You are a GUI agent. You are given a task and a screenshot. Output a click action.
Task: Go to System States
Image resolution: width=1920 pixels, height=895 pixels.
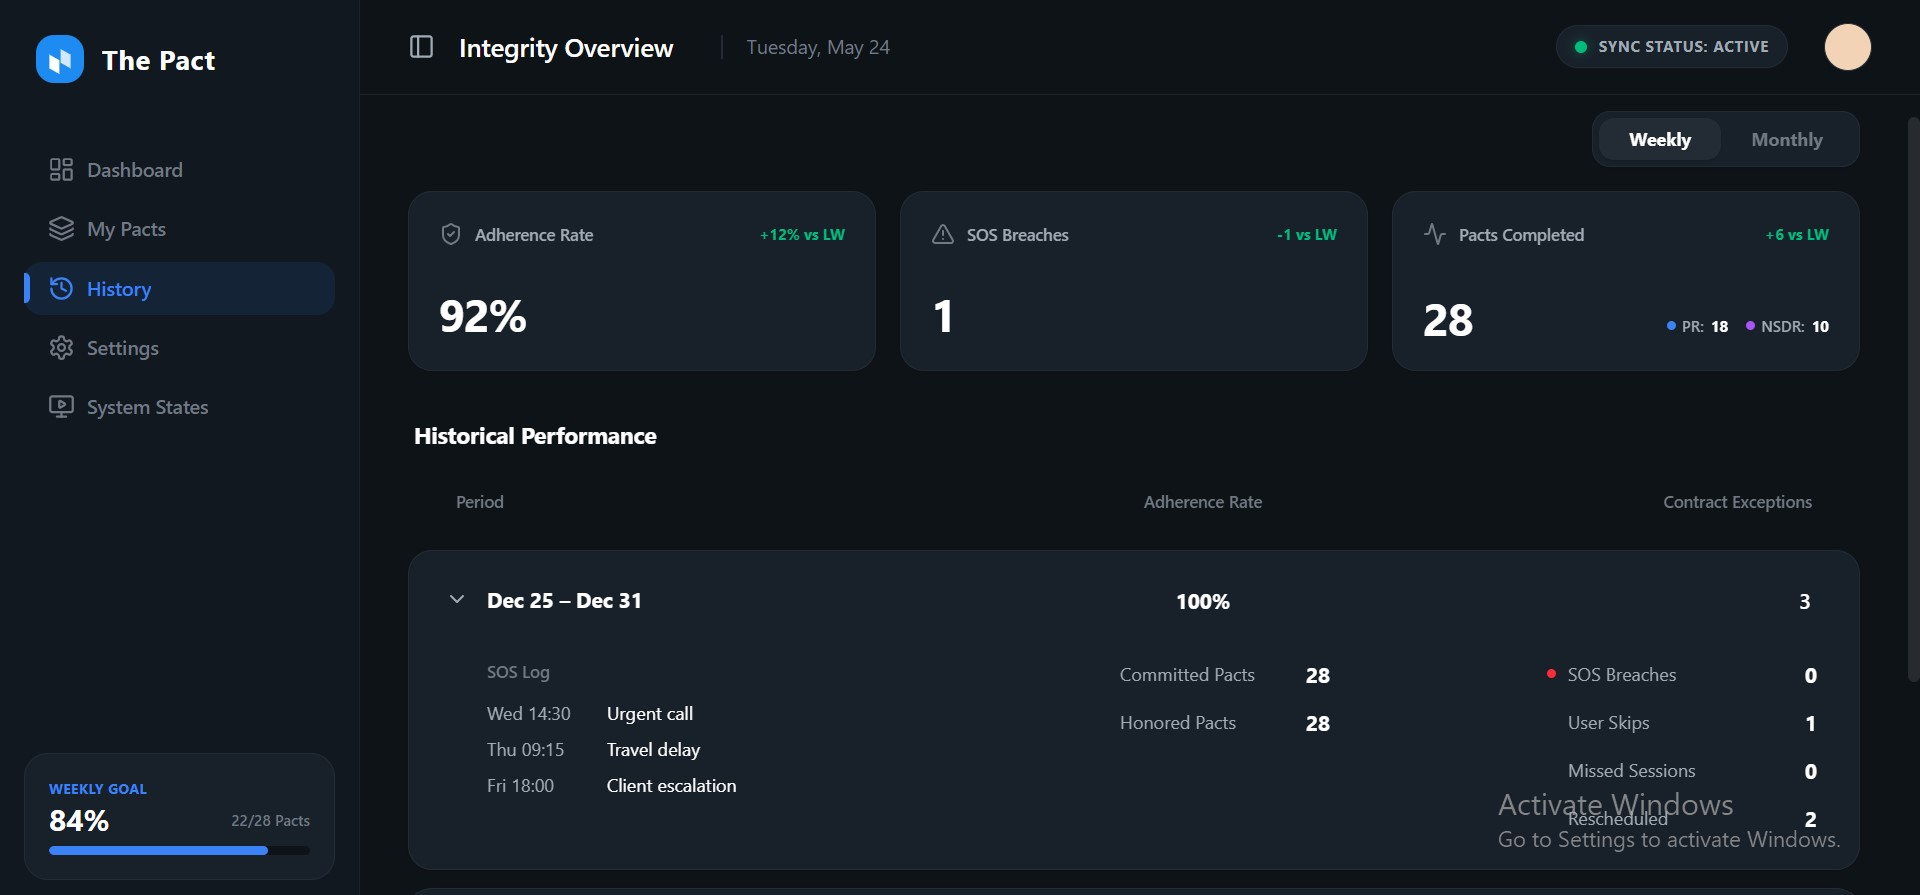coord(180,407)
